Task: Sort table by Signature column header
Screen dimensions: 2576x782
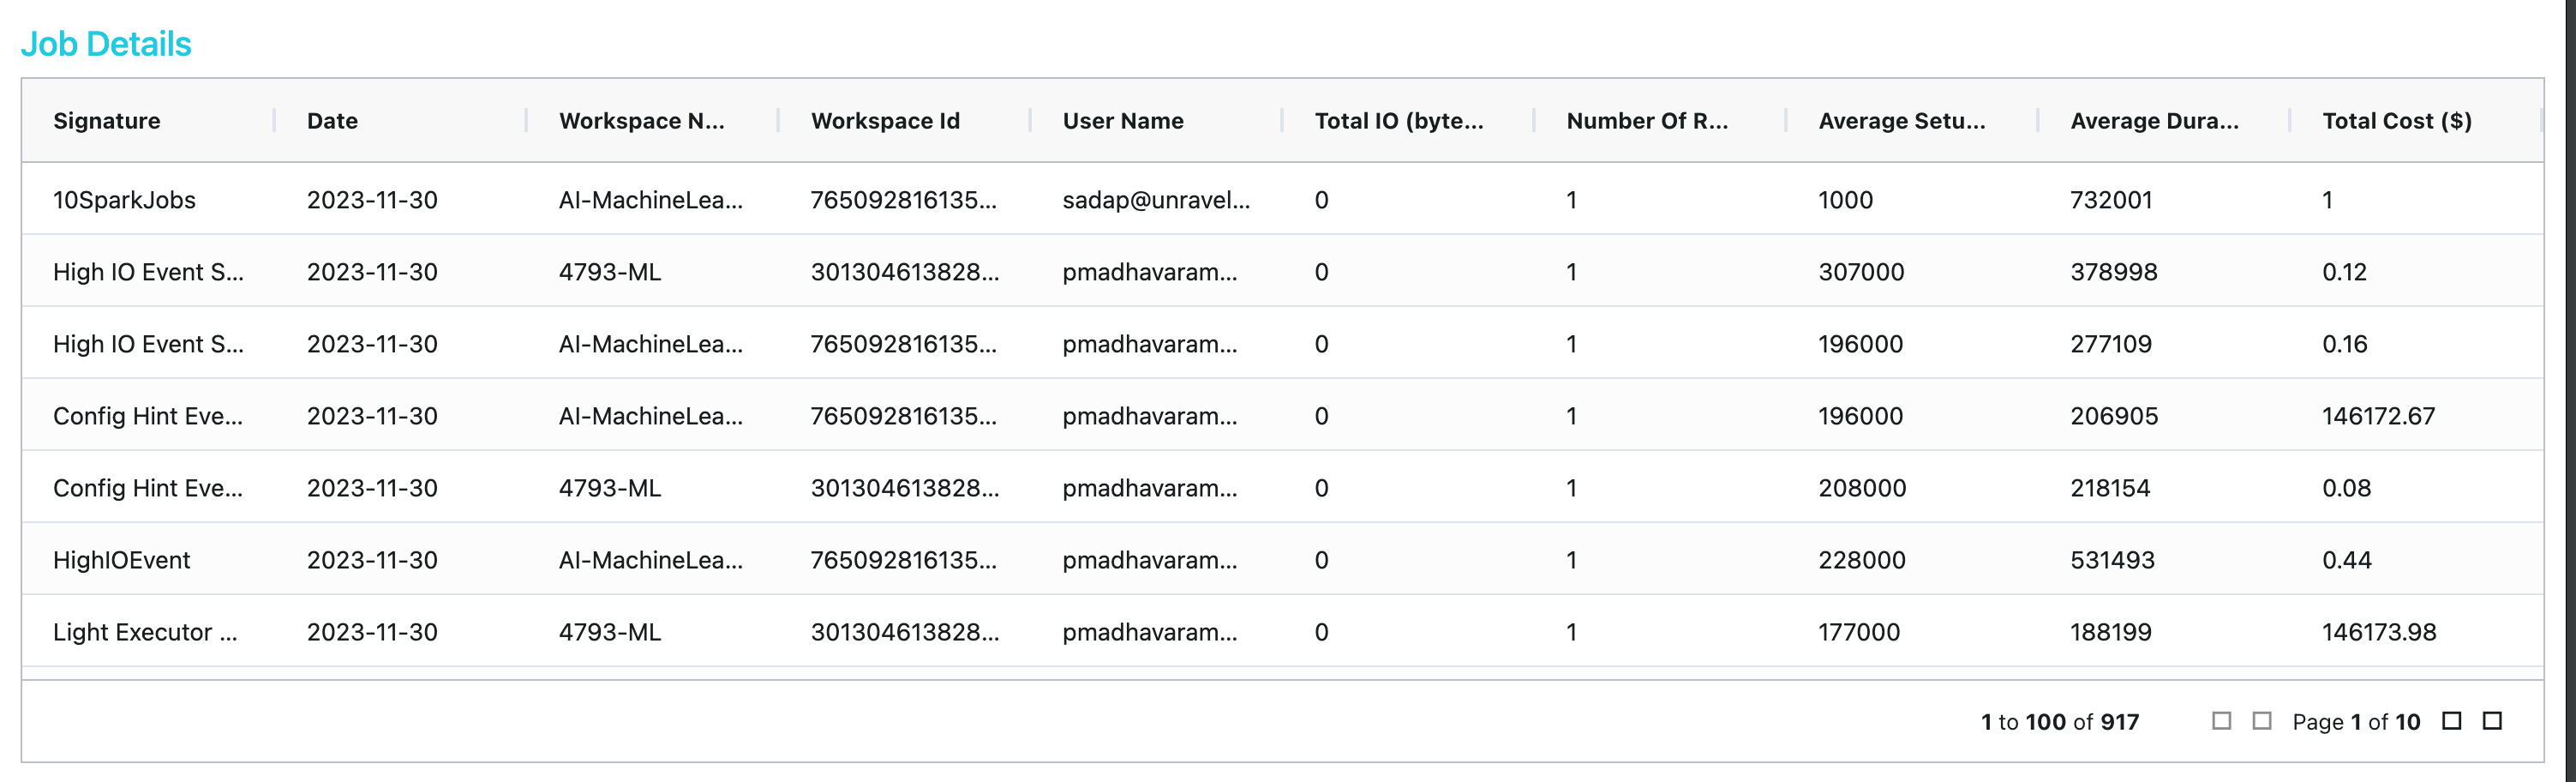Action: (x=107, y=121)
